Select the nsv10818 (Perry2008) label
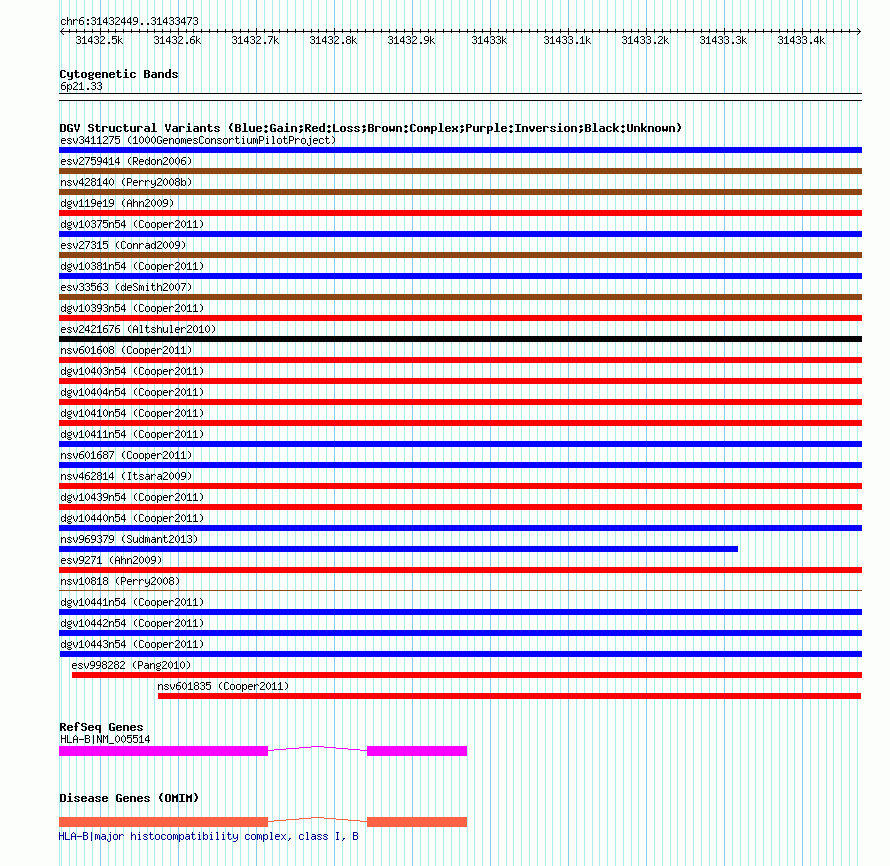This screenshot has width=890, height=866. pos(120,581)
